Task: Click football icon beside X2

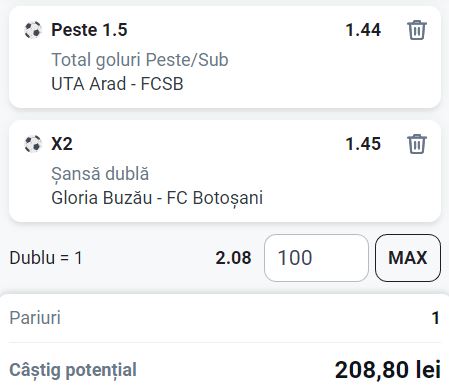Action: [x=33, y=144]
